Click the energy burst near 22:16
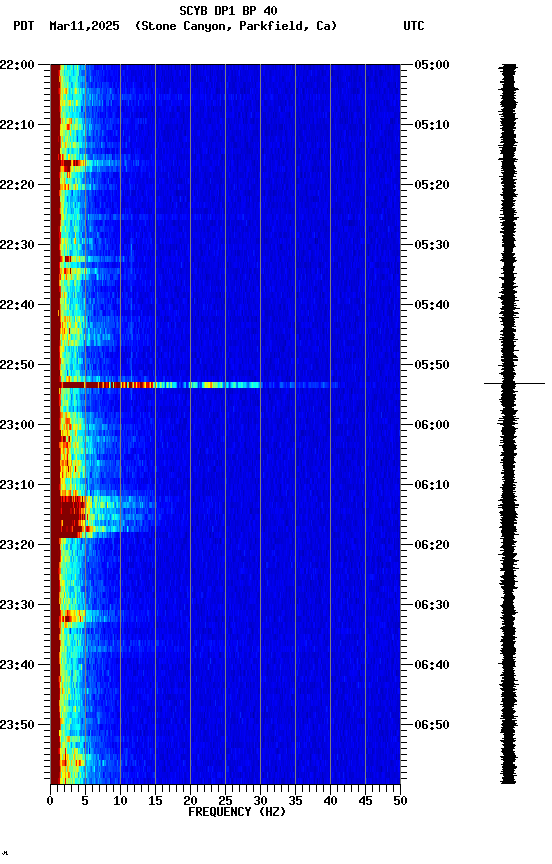 point(72,164)
